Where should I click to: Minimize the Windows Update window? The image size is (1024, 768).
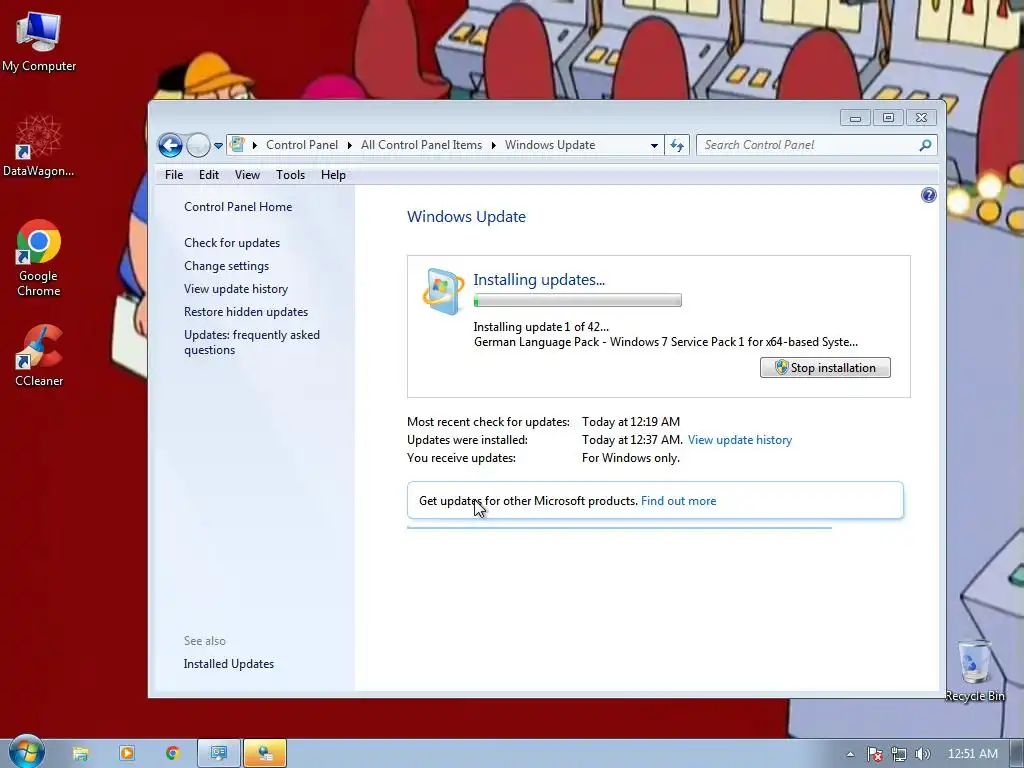coord(855,118)
